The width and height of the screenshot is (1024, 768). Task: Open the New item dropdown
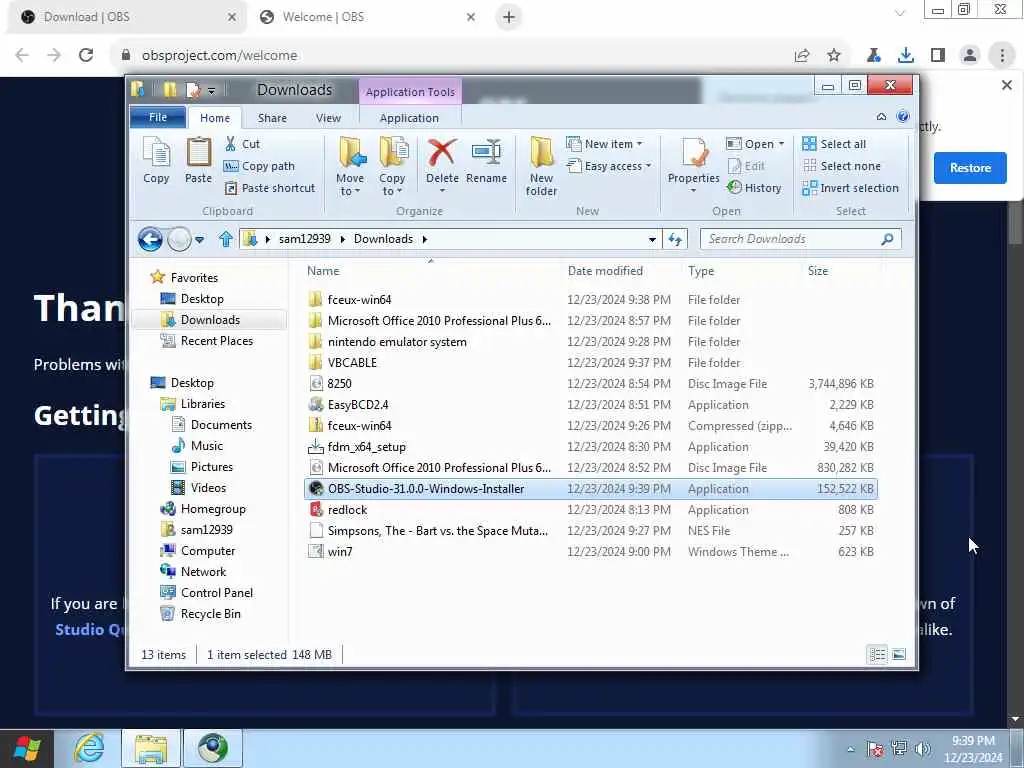tap(604, 144)
